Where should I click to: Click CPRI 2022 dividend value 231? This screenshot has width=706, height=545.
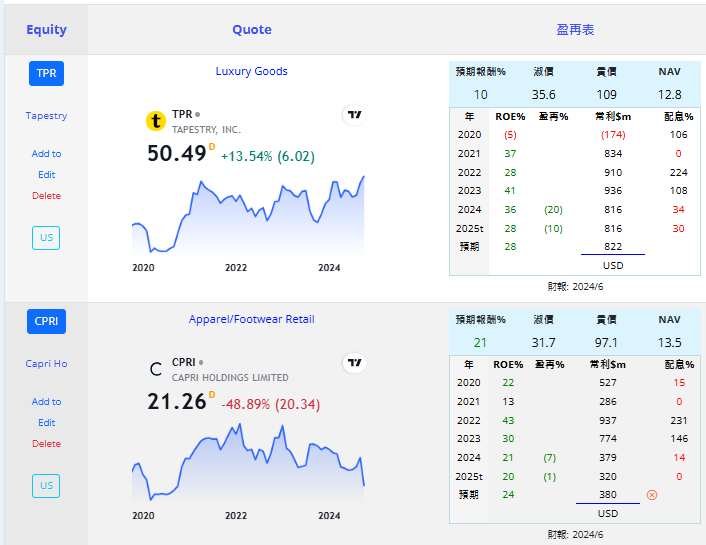(x=679, y=421)
